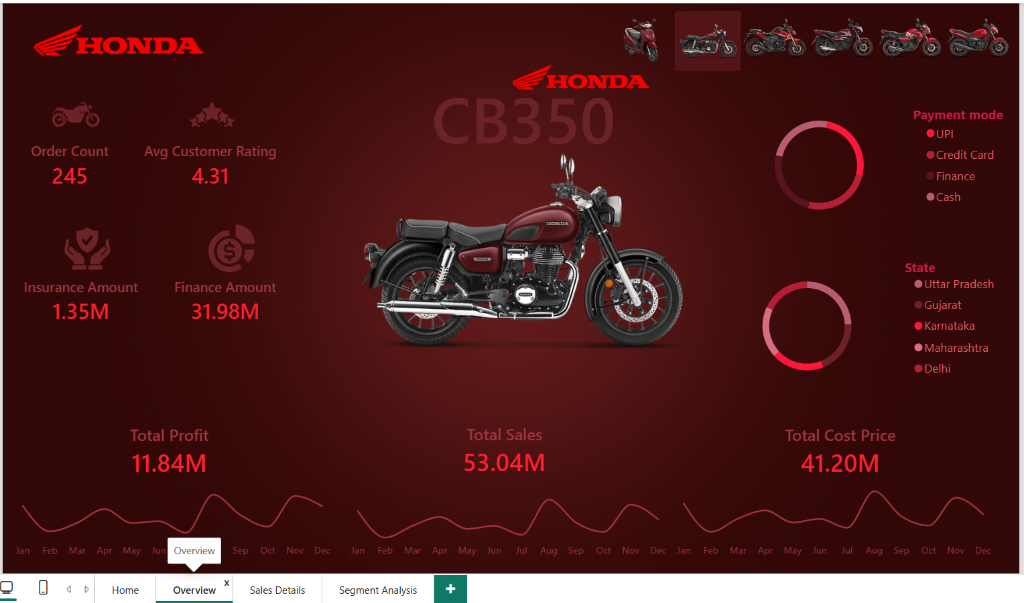Click the State donut chart
1024x603 pixels.
pyautogui.click(x=807, y=326)
